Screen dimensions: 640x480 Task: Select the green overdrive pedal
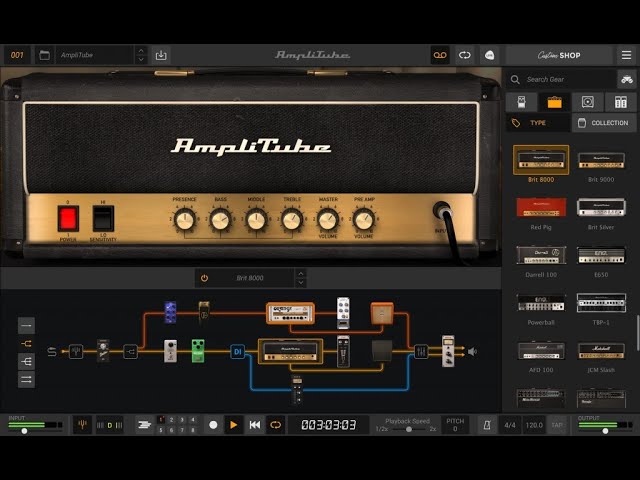pos(198,351)
